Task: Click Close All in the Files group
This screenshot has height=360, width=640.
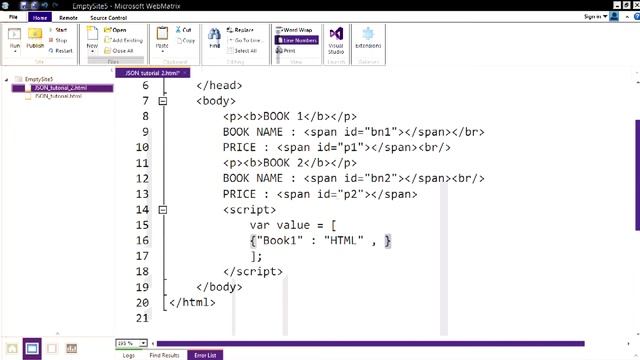Action: click(119, 51)
